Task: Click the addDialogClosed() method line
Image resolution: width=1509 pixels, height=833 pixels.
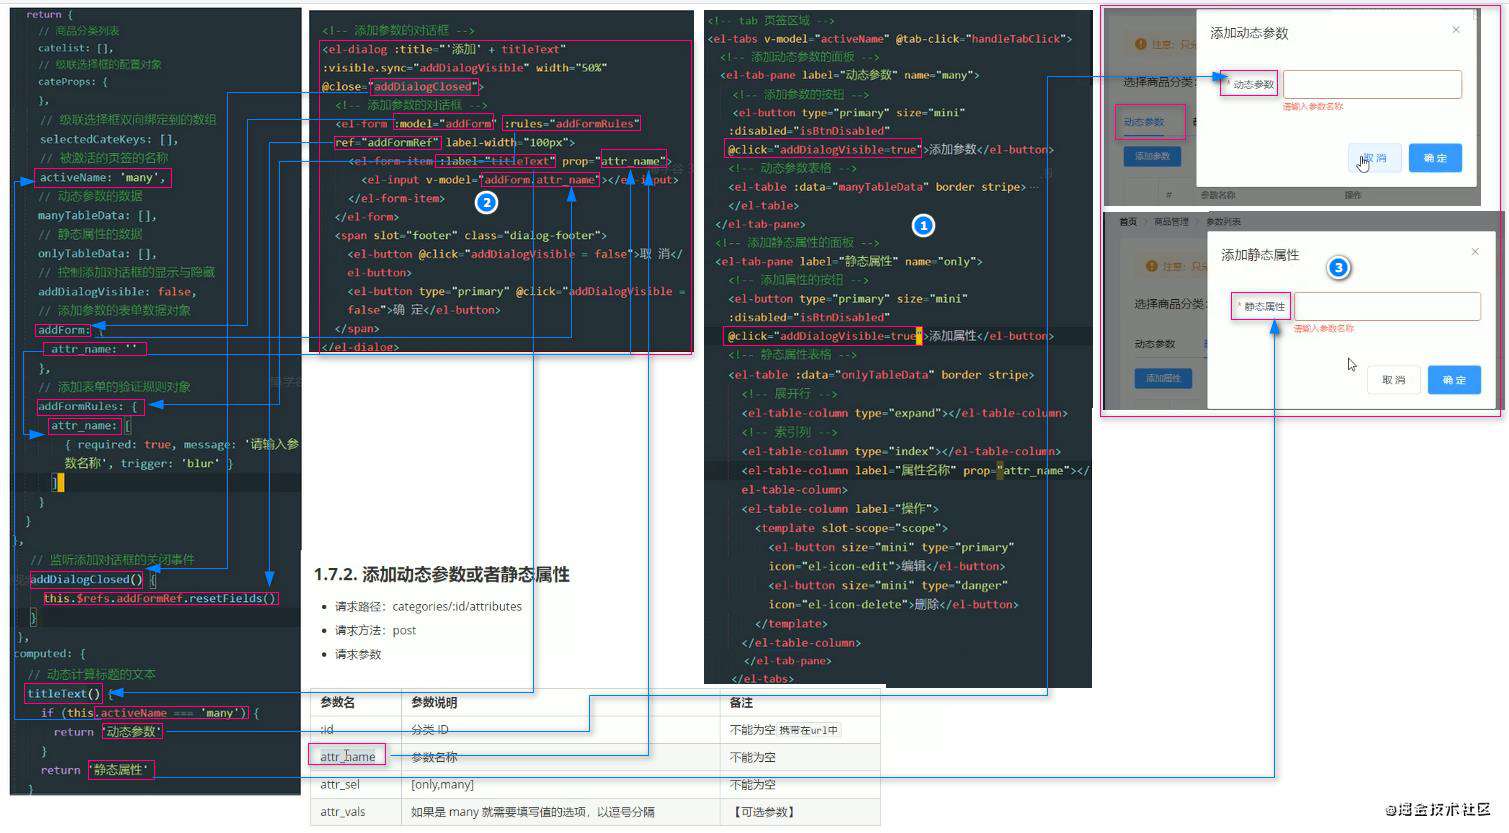Action: coord(92,579)
